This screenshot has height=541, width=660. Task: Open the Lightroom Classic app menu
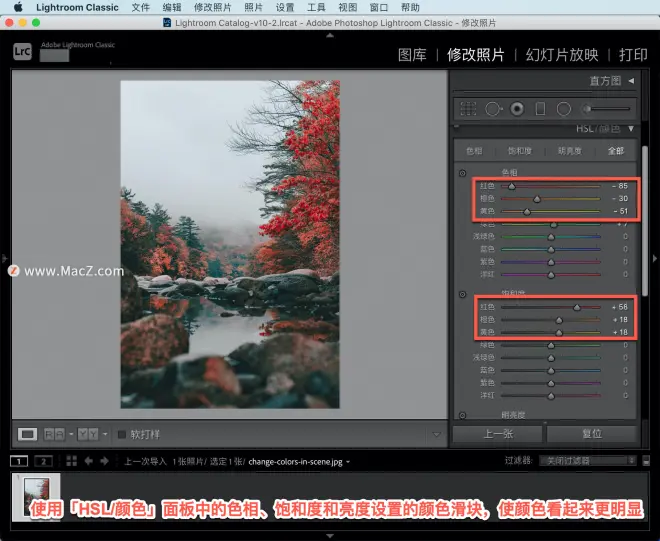[77, 7]
